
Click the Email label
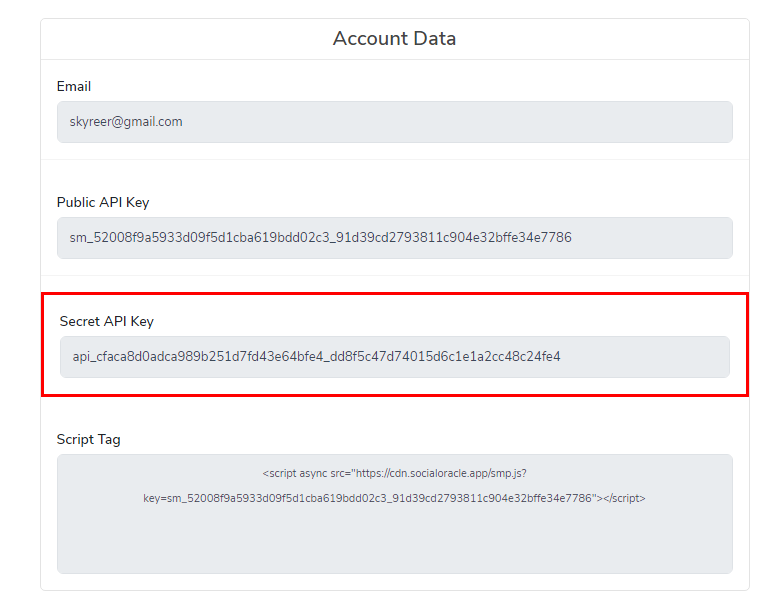tap(74, 86)
